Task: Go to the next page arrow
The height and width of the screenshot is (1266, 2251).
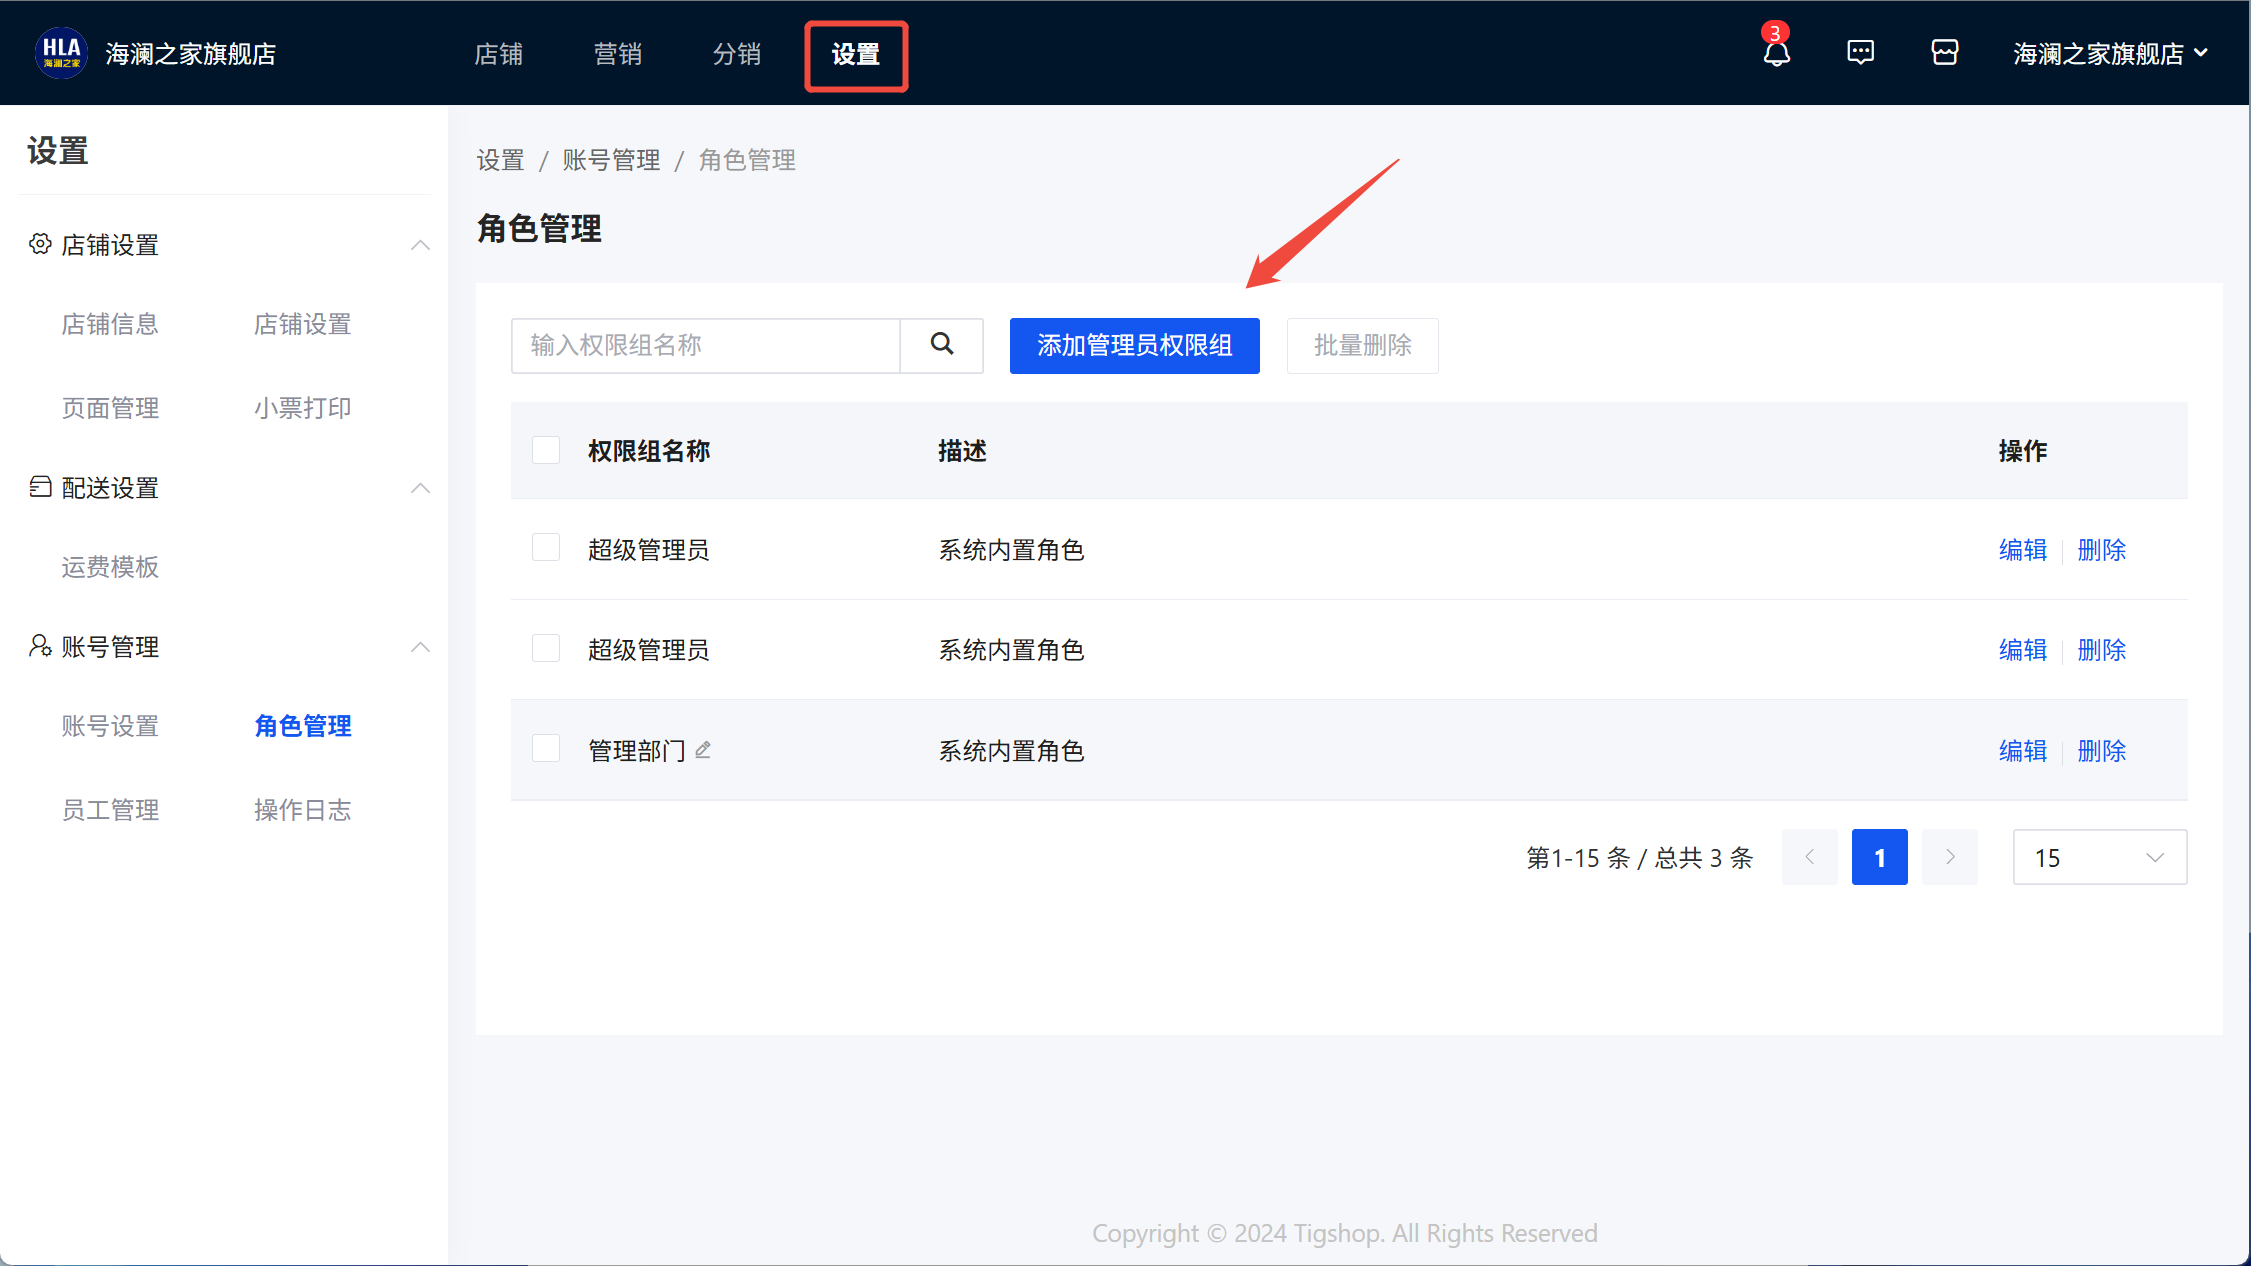Action: (x=1949, y=857)
